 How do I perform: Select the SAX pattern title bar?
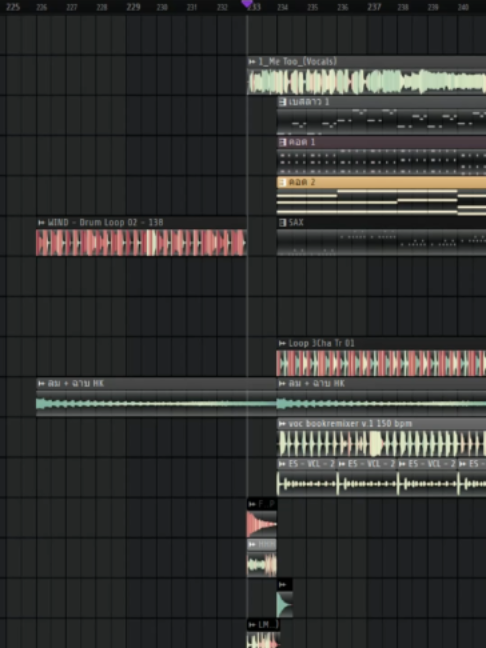pyautogui.click(x=381, y=223)
